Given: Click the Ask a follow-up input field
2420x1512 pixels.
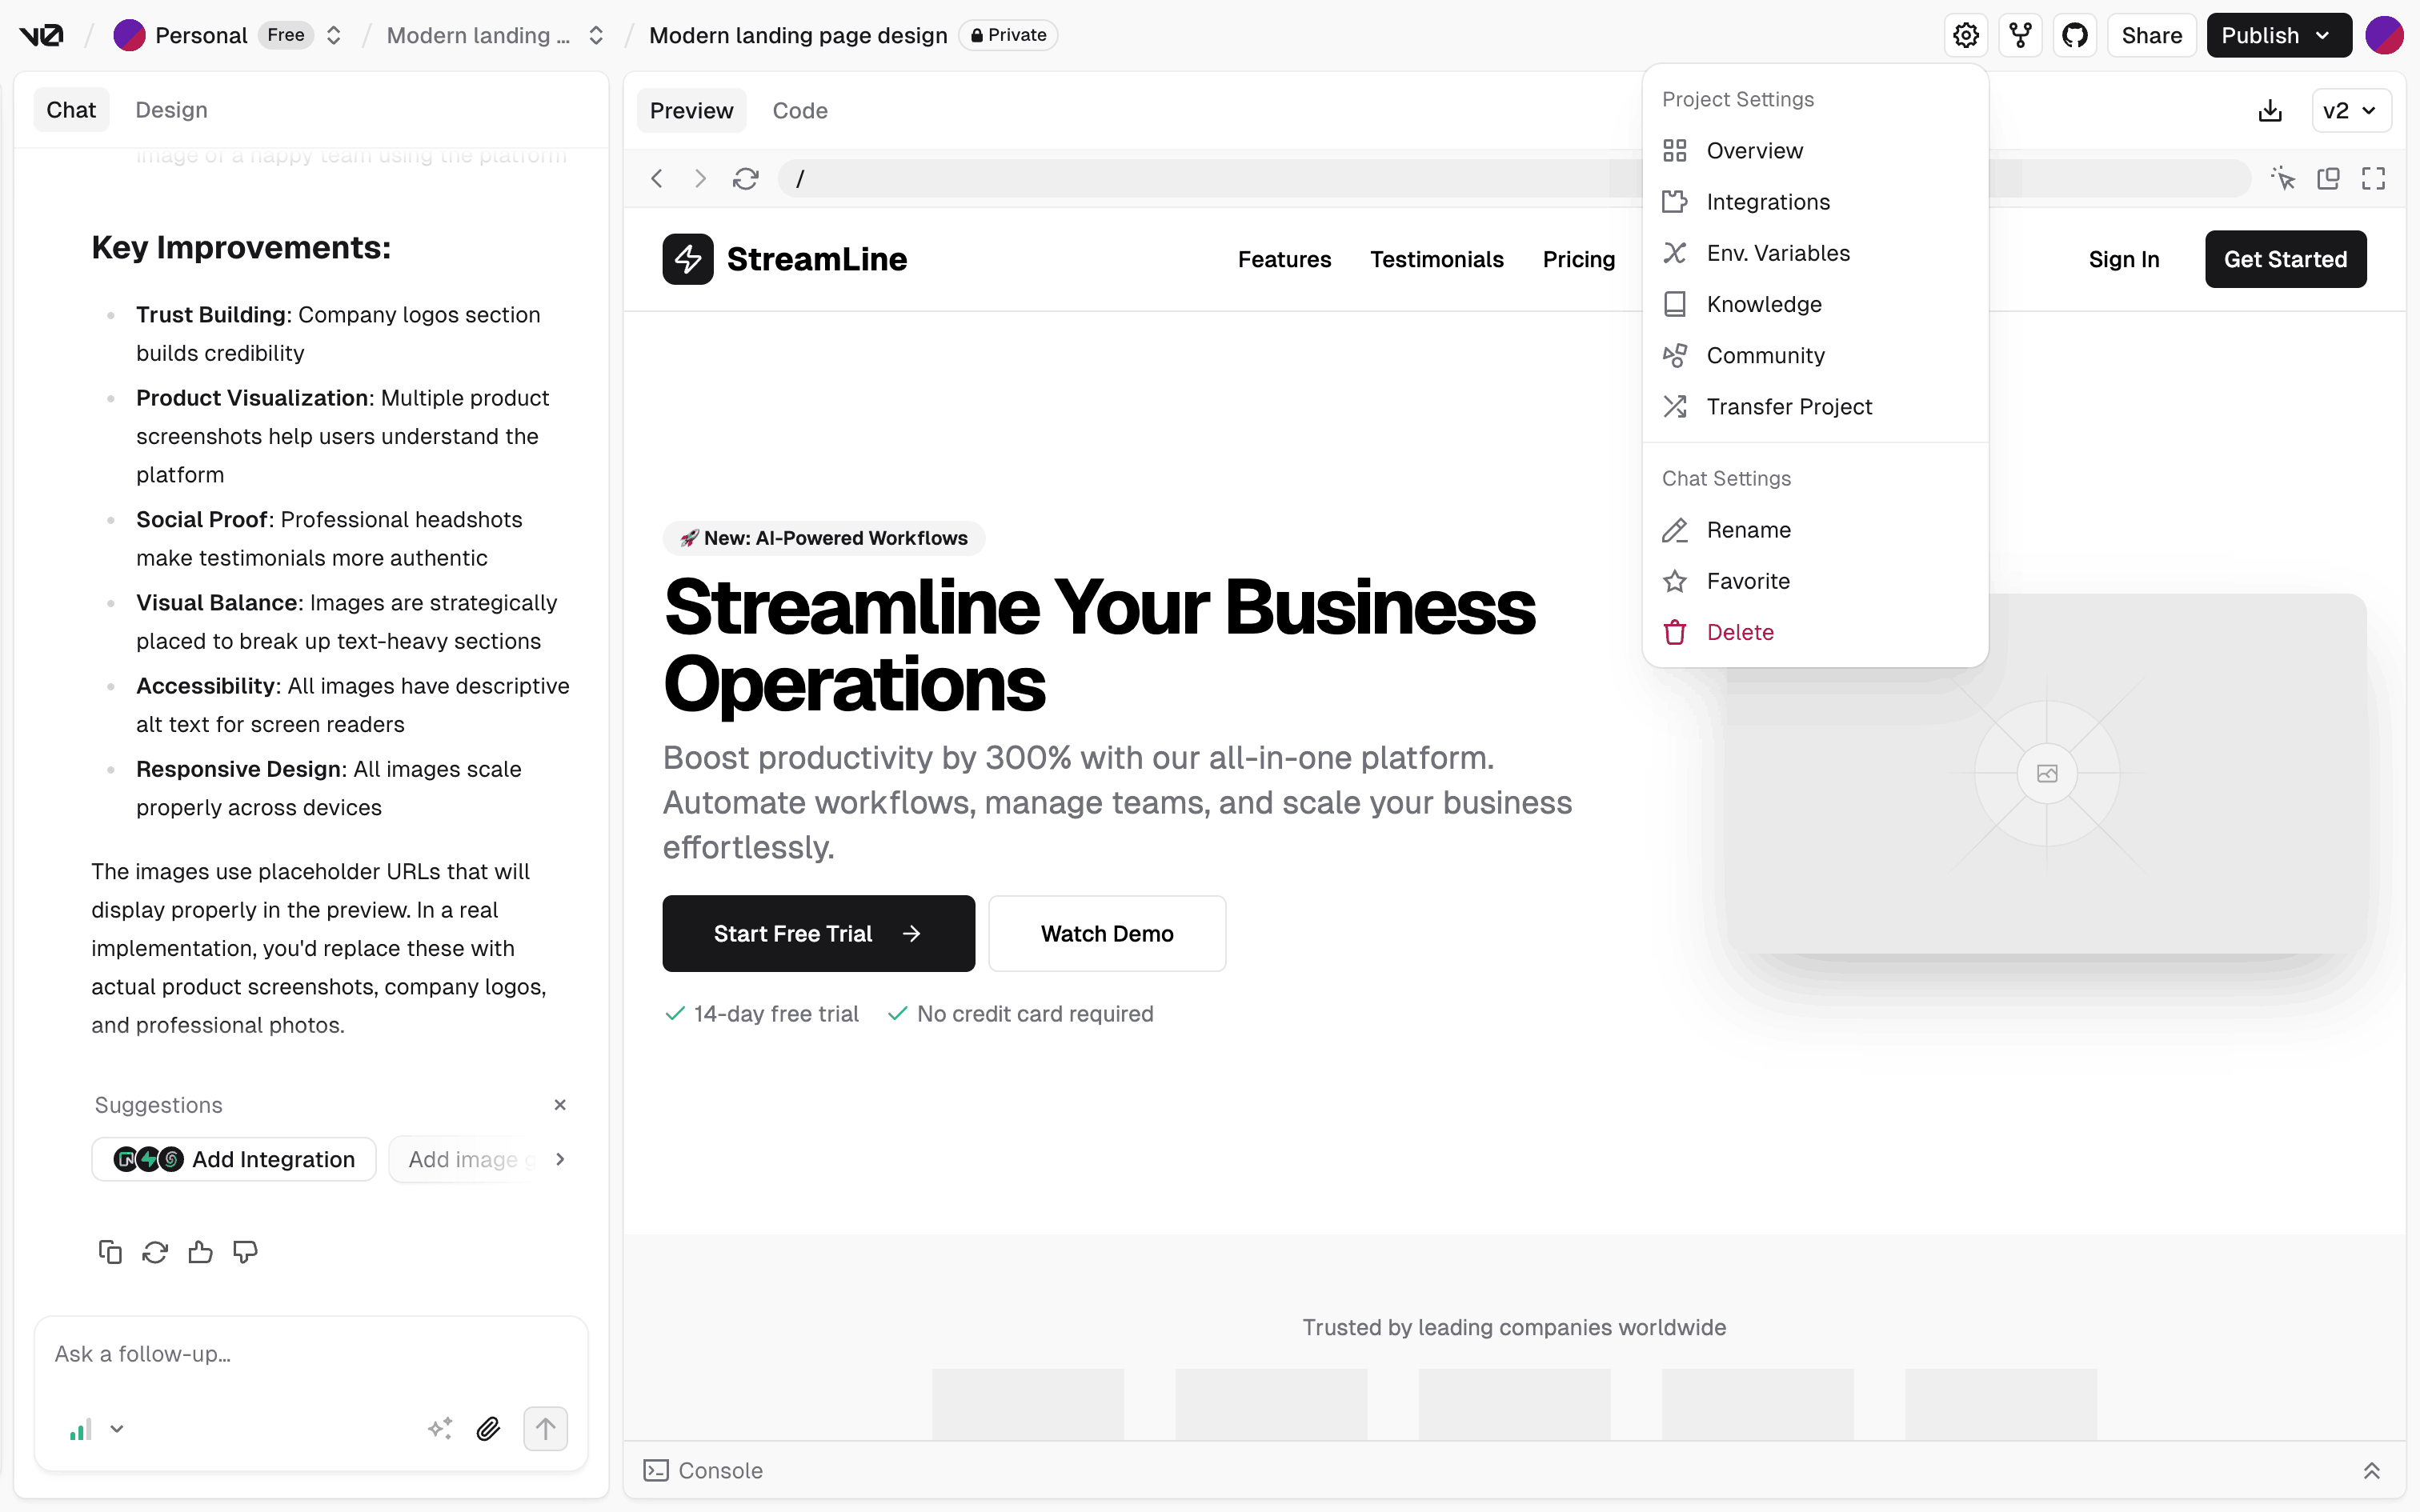Looking at the screenshot, I should click(310, 1354).
